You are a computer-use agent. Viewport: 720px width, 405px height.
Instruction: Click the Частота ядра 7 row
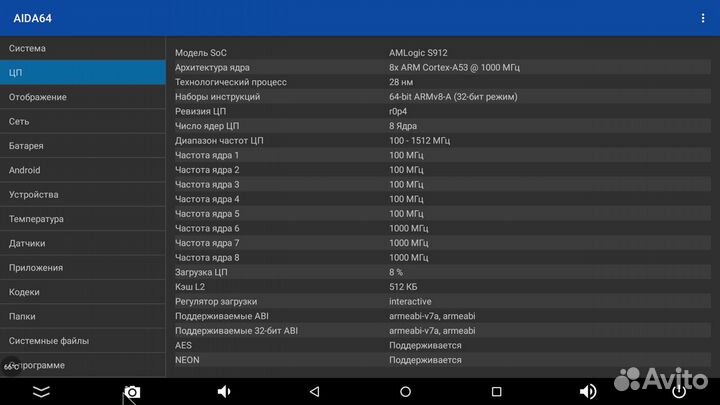click(442, 243)
